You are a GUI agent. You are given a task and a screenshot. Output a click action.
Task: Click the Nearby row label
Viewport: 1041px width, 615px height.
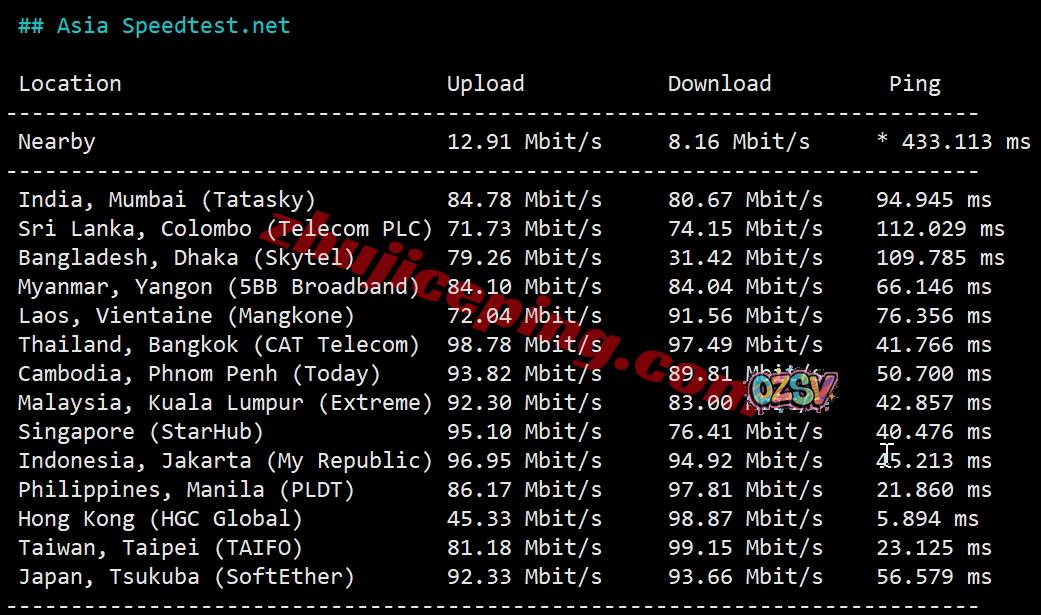56,142
